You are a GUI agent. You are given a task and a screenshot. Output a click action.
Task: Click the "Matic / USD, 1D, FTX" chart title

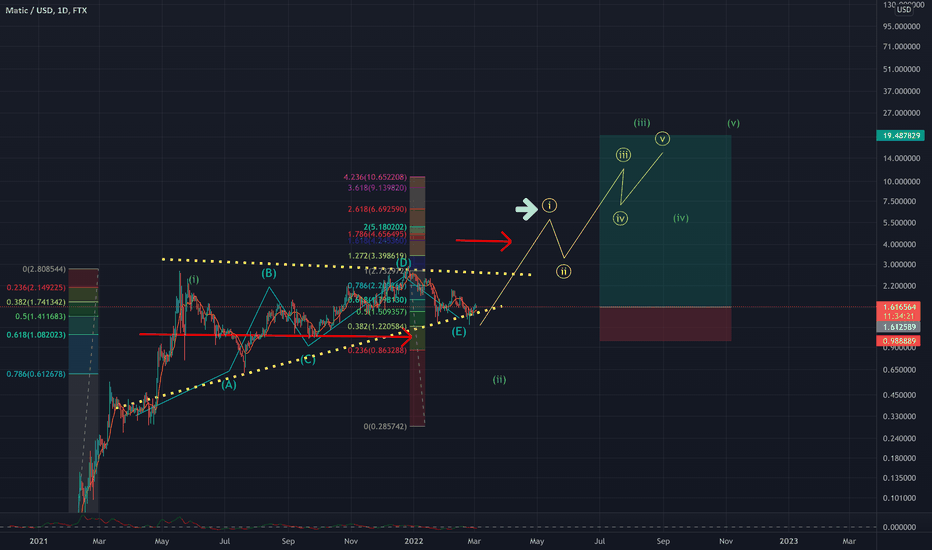pos(46,10)
